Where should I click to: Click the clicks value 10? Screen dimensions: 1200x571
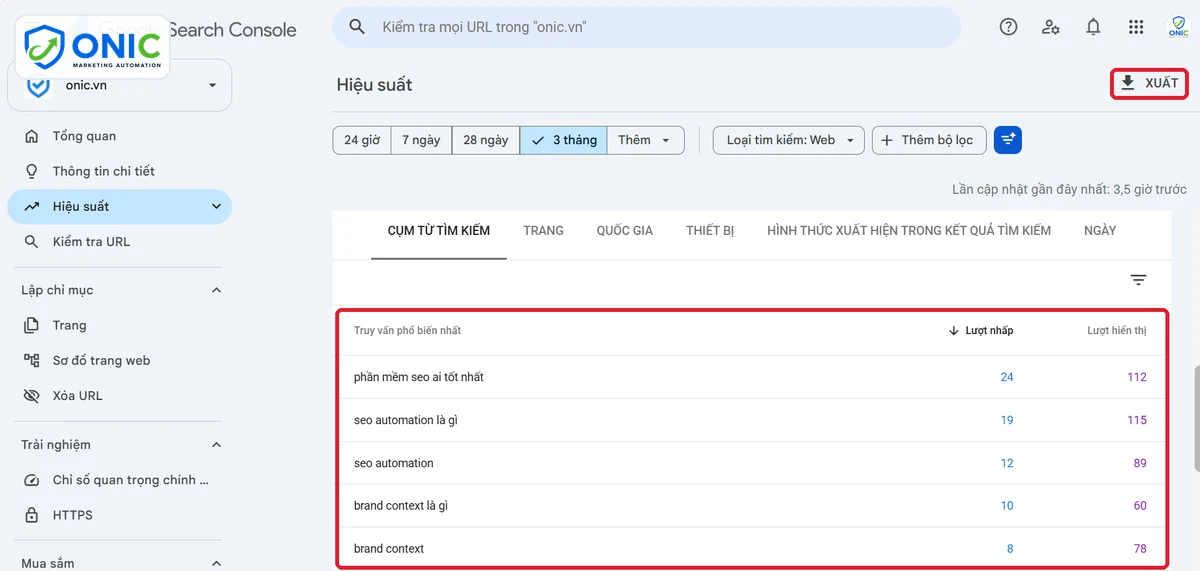coord(1007,506)
